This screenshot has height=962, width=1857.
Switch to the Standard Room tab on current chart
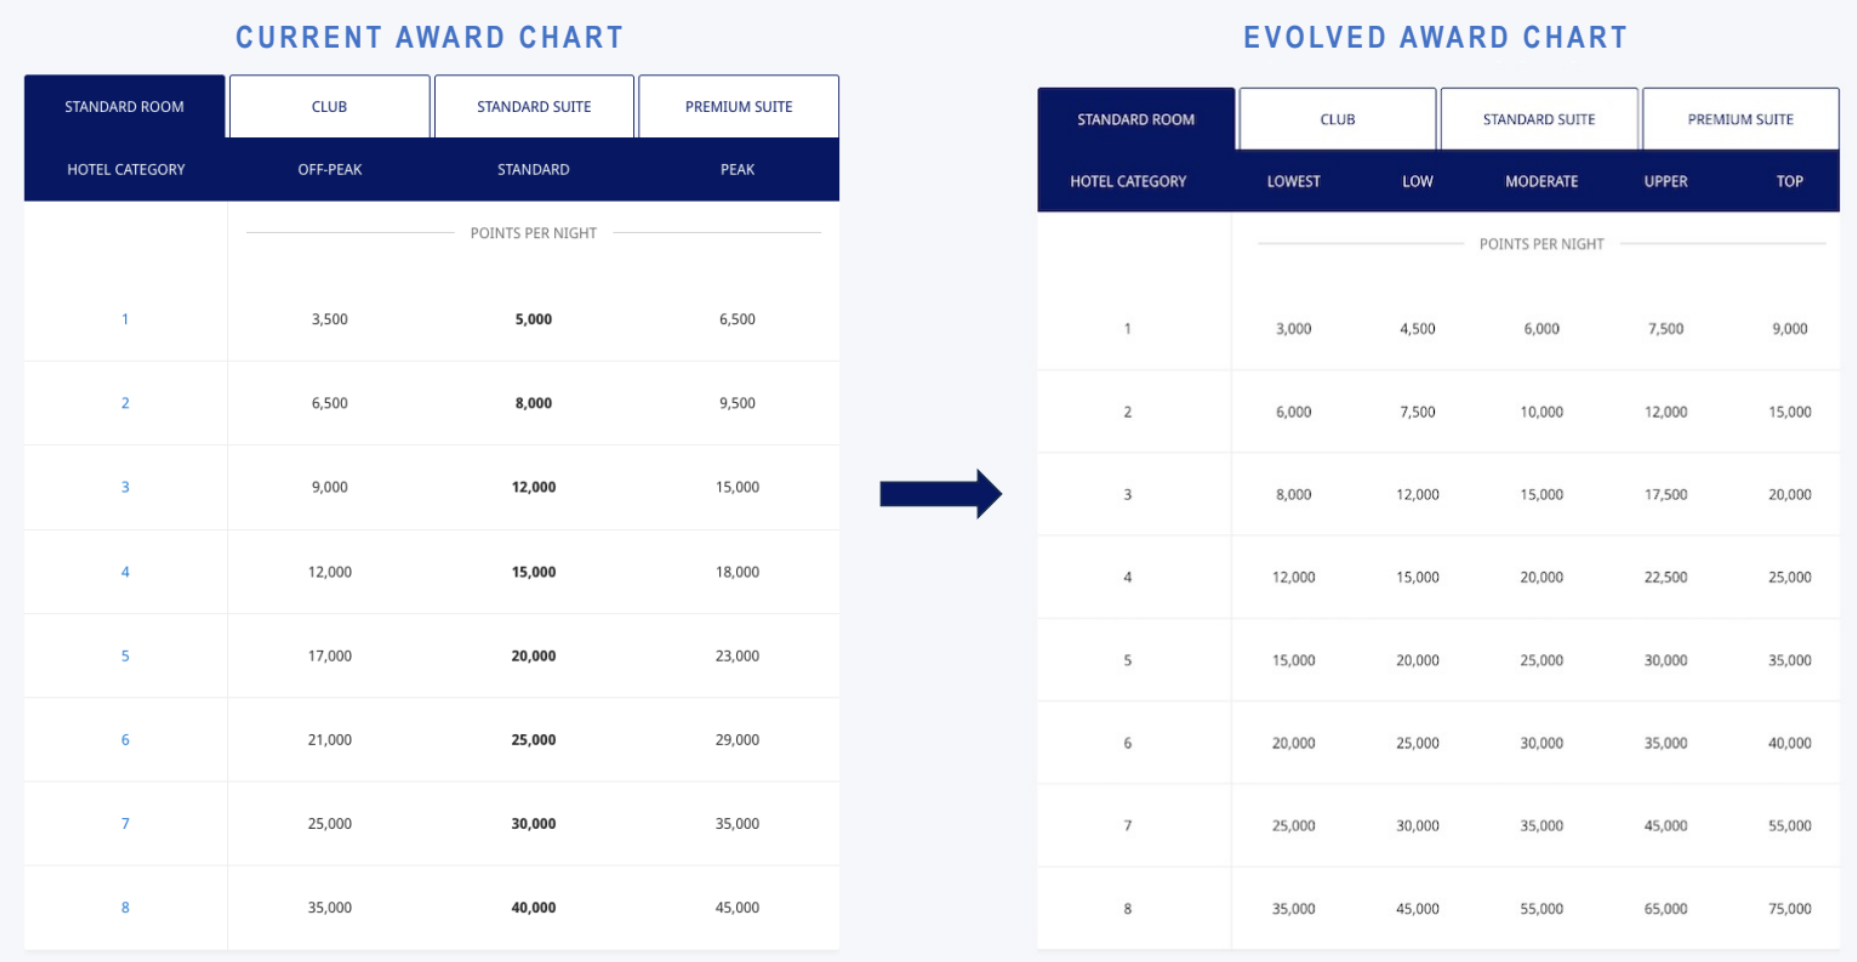[124, 106]
